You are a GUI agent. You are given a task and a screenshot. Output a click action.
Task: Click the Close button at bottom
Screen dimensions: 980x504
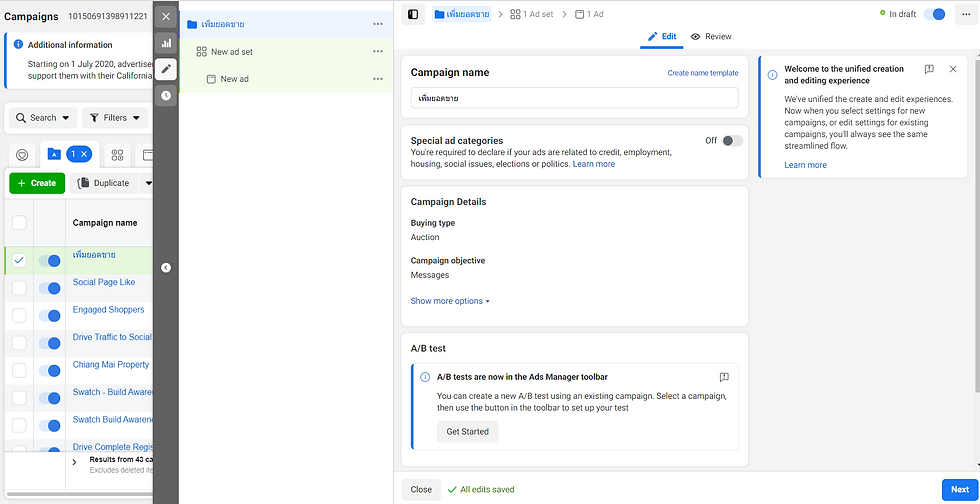(421, 490)
